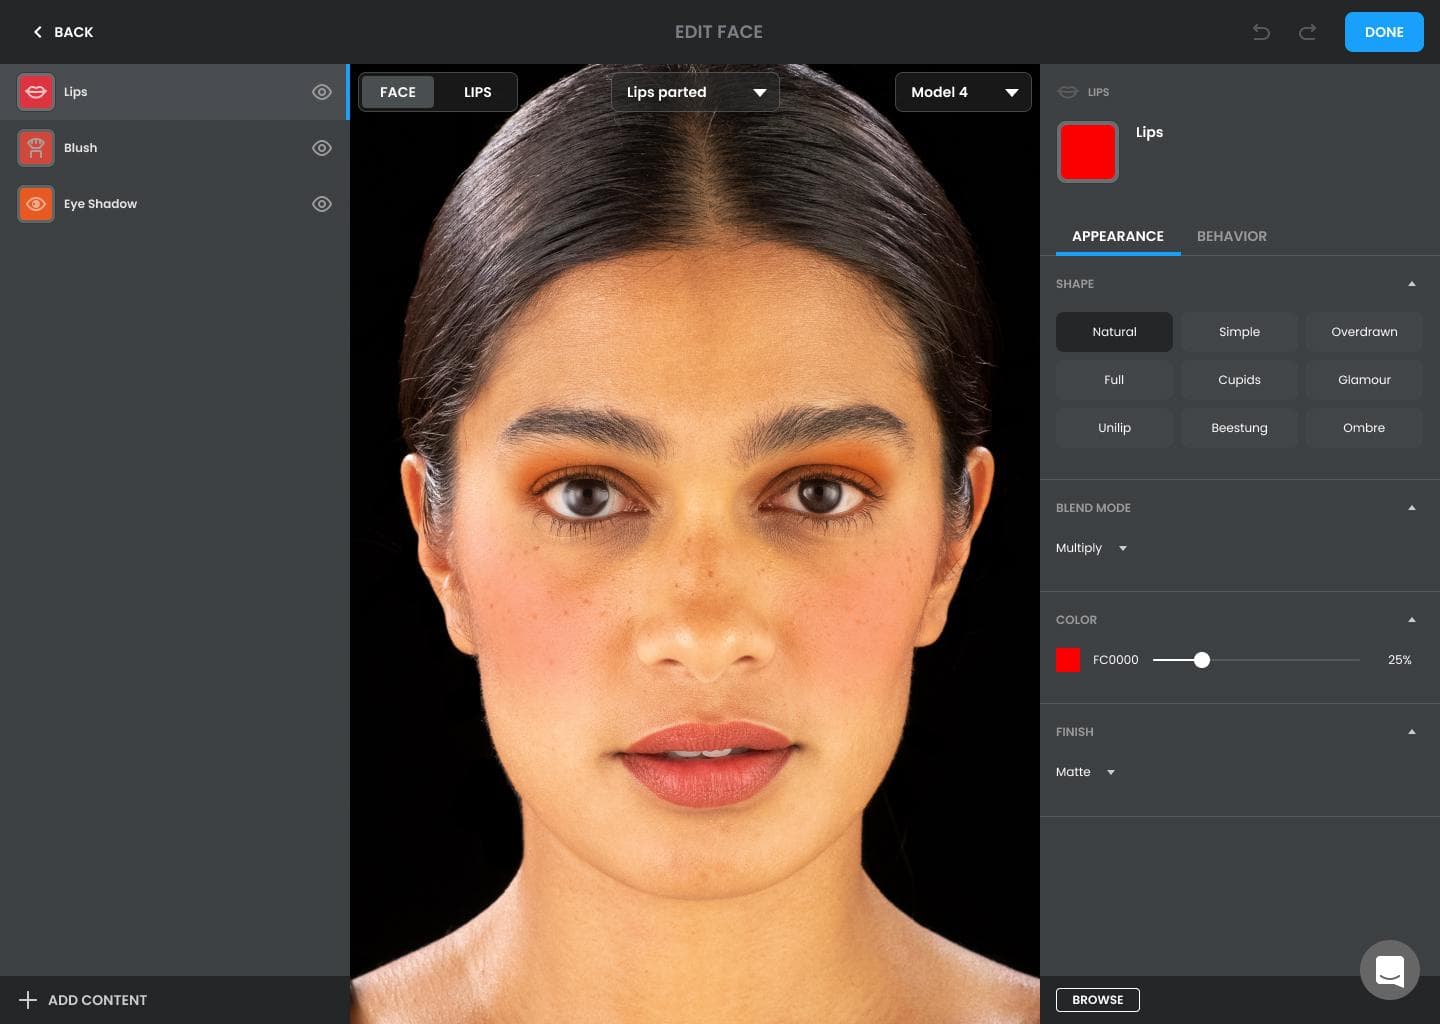Switch to the Behavior tab
Screen dimensions: 1440x1024
(x=1231, y=236)
